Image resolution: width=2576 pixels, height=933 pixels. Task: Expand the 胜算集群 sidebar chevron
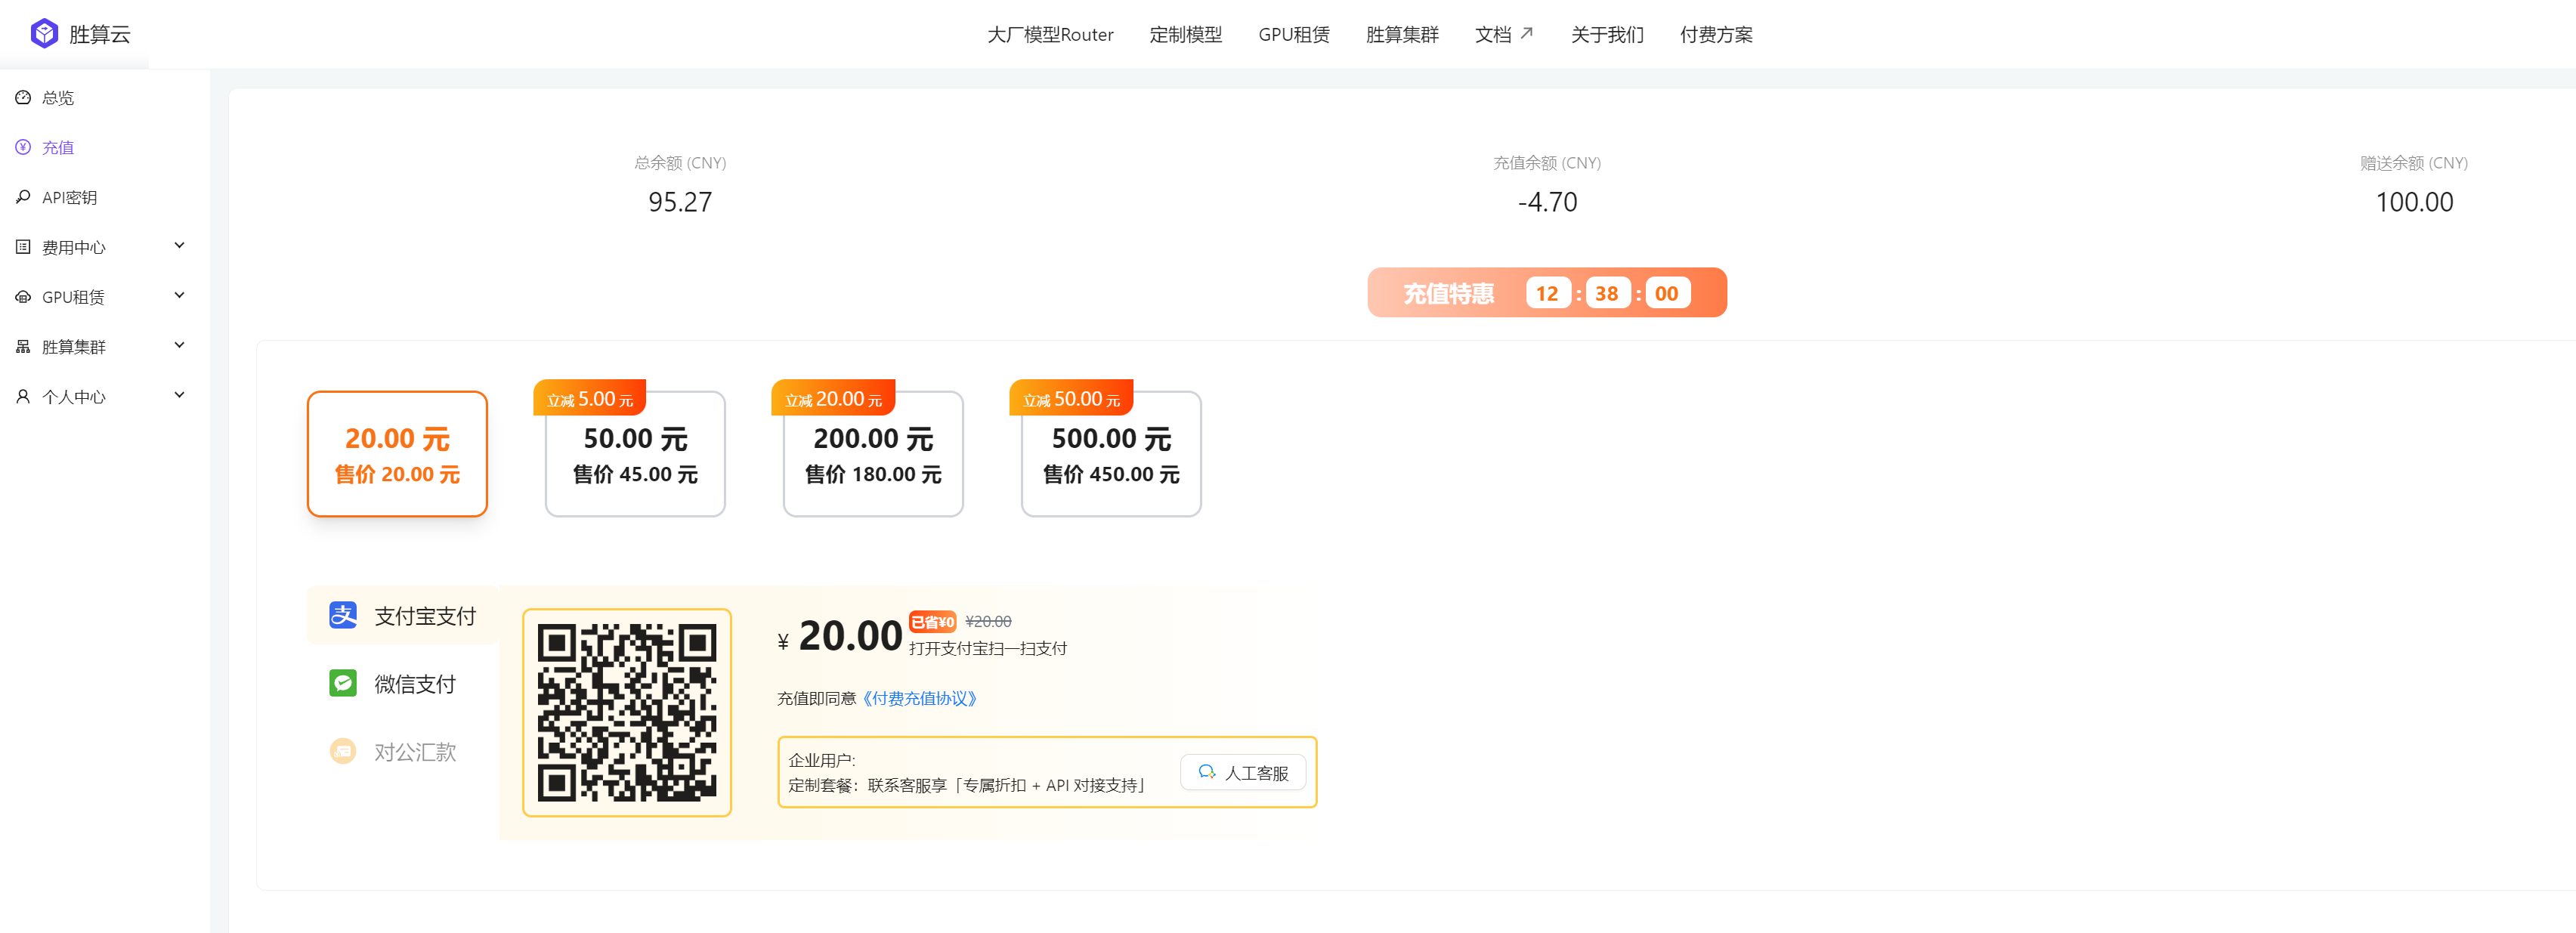click(x=180, y=346)
